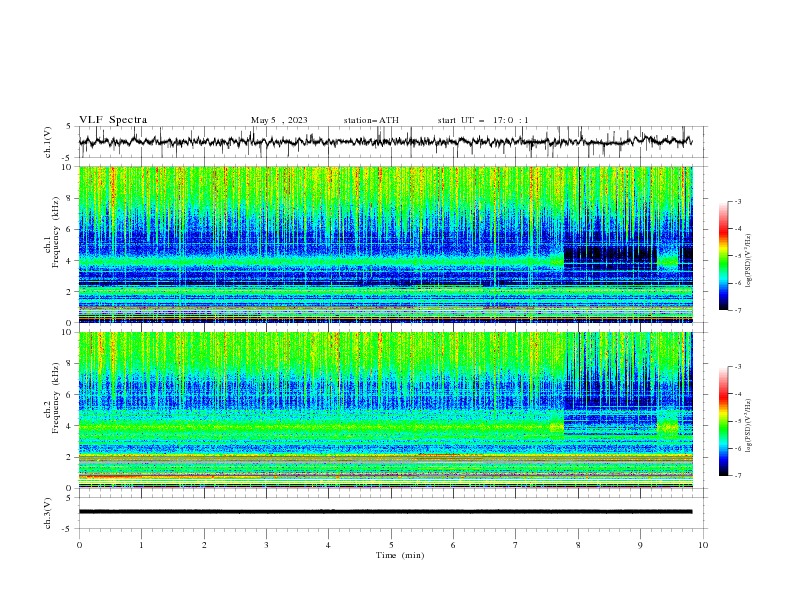Click the time axis tick label "5"
The width and height of the screenshot is (792, 612).
(x=391, y=545)
